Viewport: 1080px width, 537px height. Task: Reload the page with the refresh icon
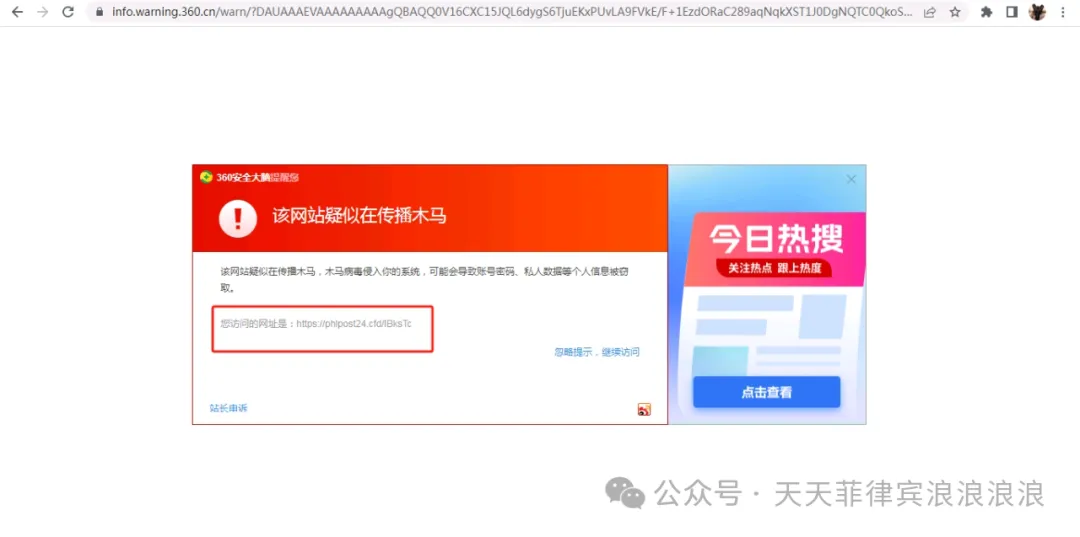[x=68, y=12]
